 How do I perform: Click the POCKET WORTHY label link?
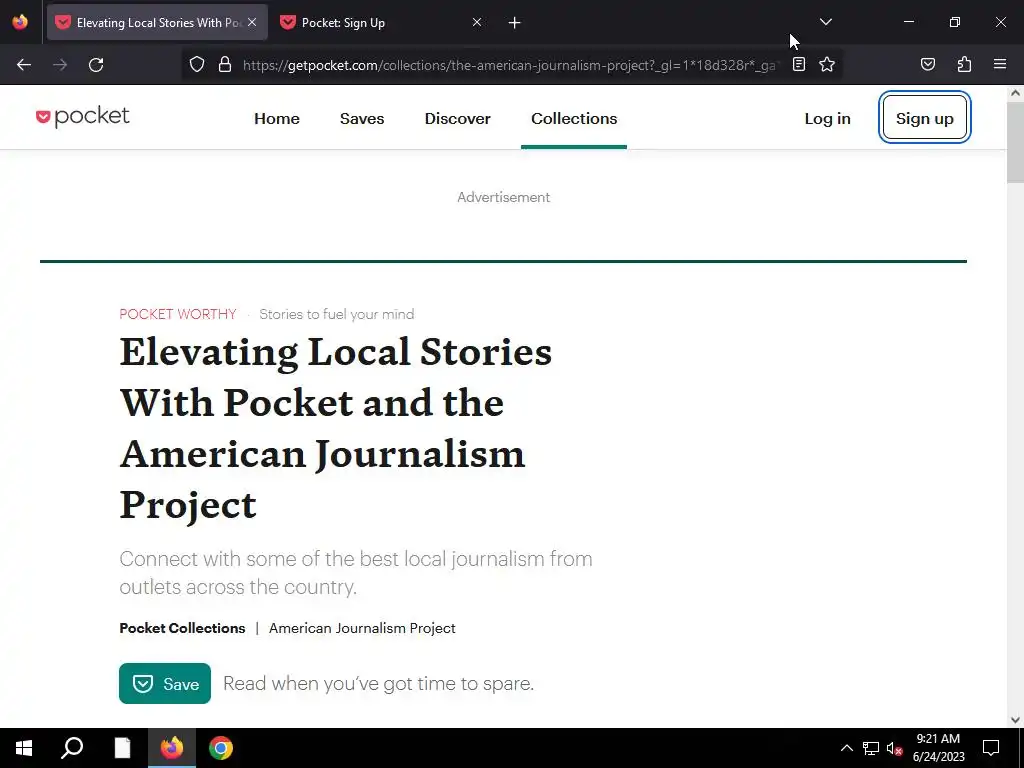tap(178, 314)
